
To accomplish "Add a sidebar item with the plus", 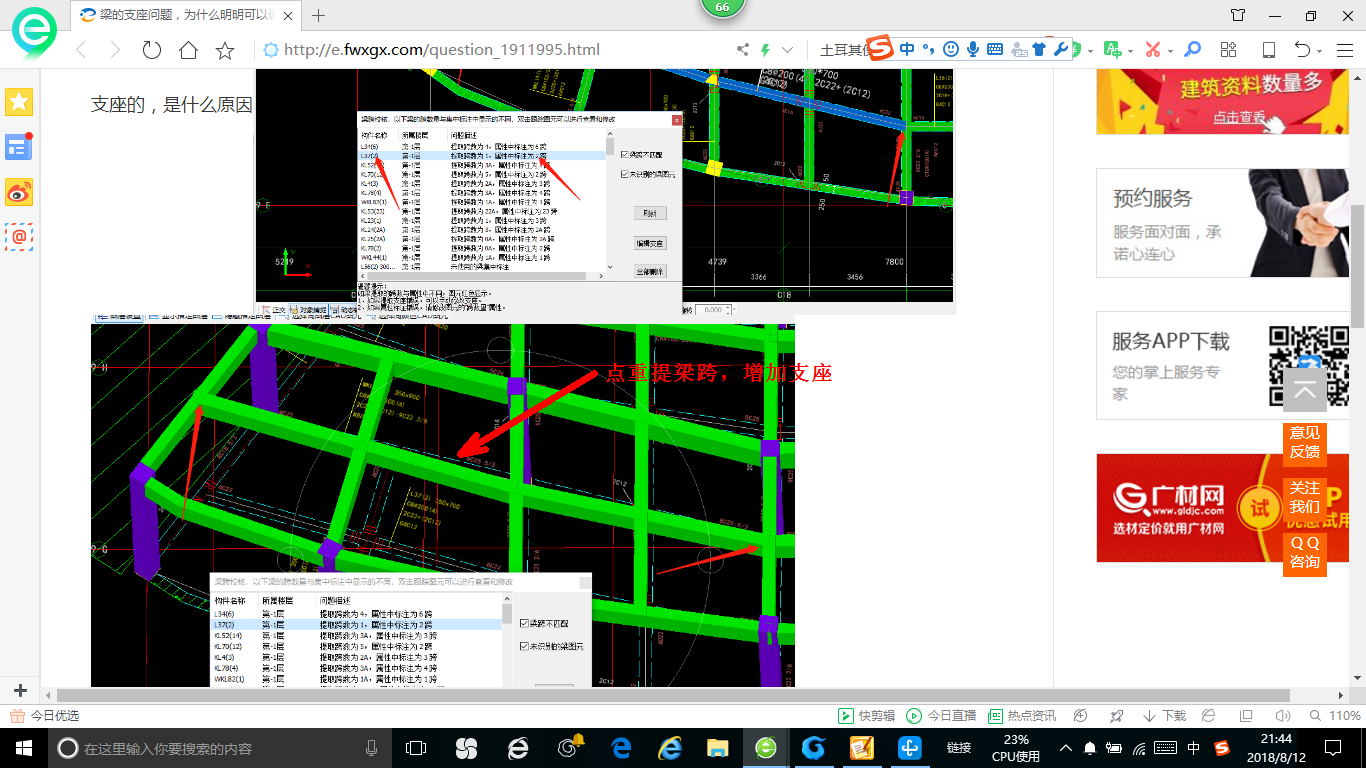I will (20, 690).
